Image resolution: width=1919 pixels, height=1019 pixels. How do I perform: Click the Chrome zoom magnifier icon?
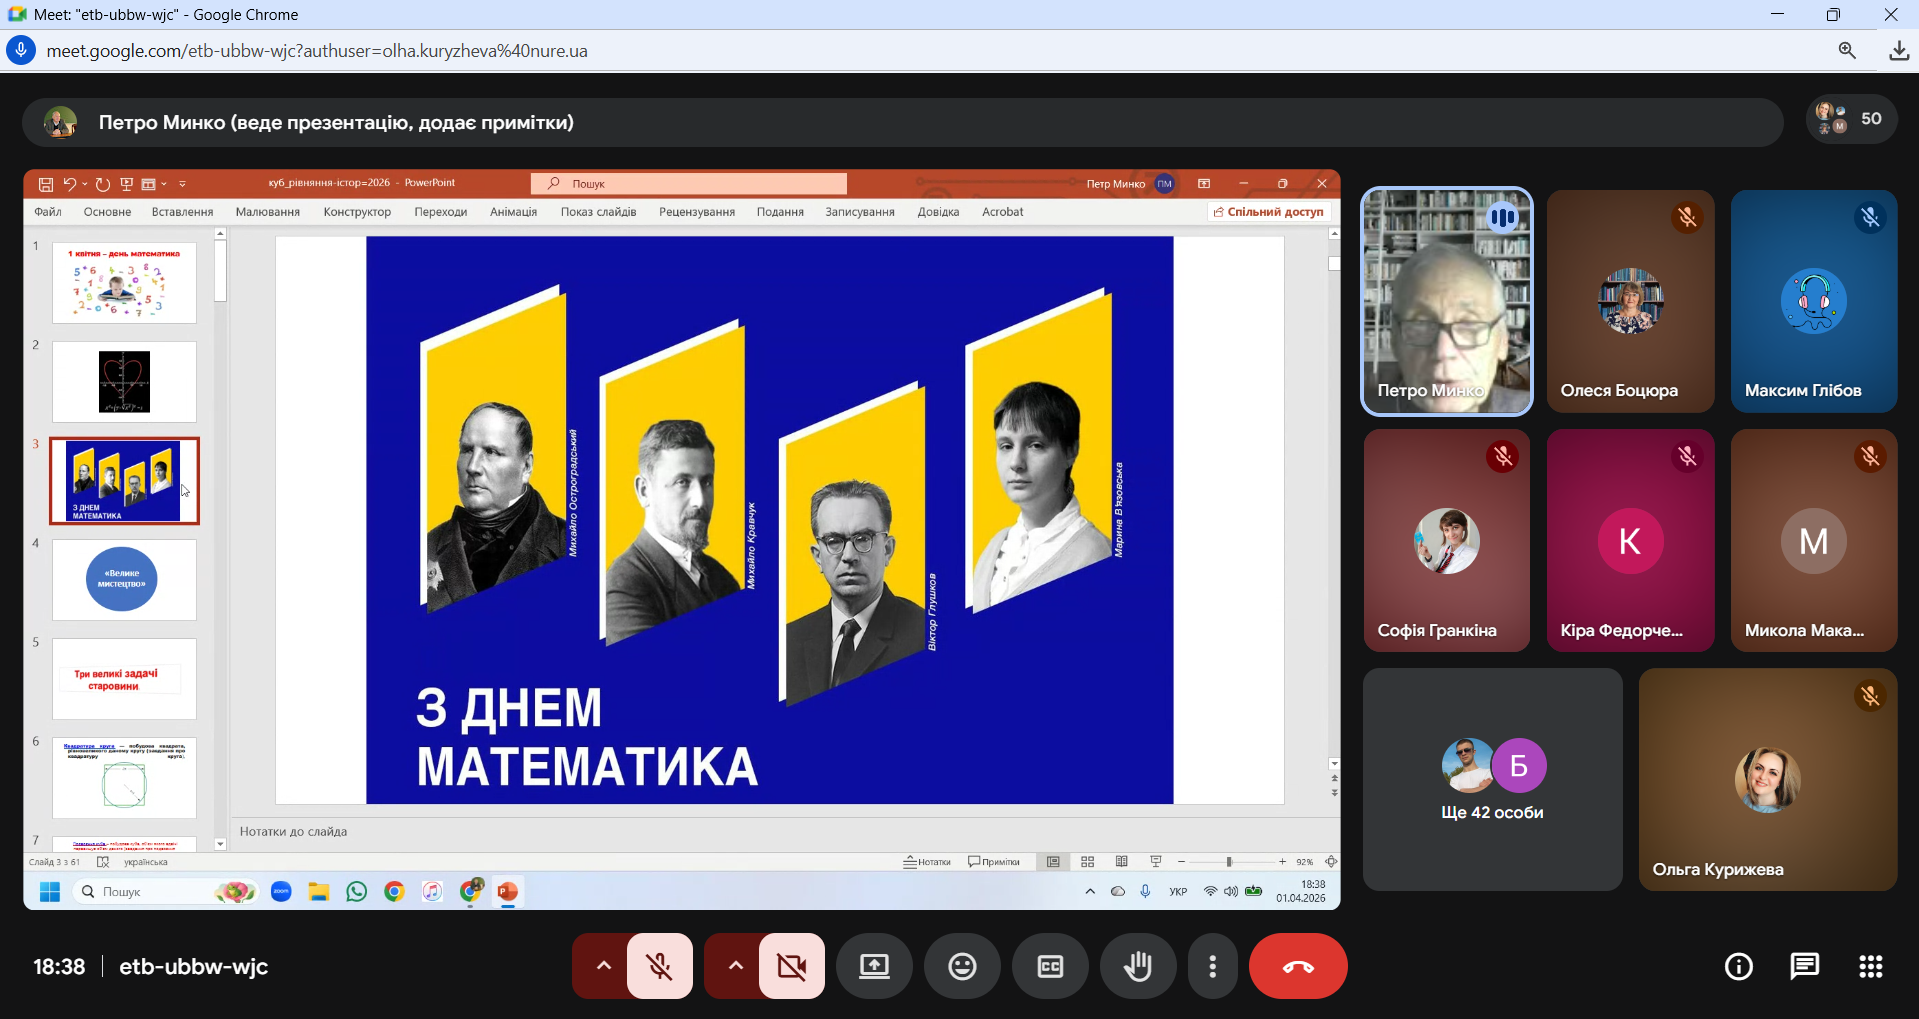pyautogui.click(x=1847, y=51)
